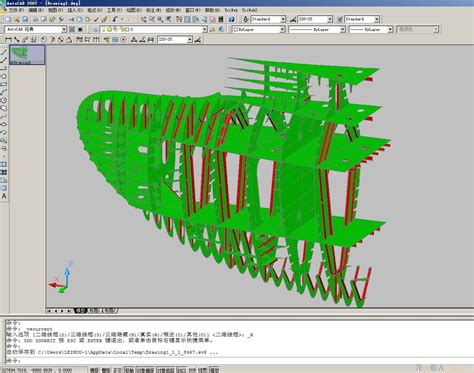Viewport: 474px width, 373px height.
Task: Open the 文件(F) menu
Action: (x=16, y=10)
